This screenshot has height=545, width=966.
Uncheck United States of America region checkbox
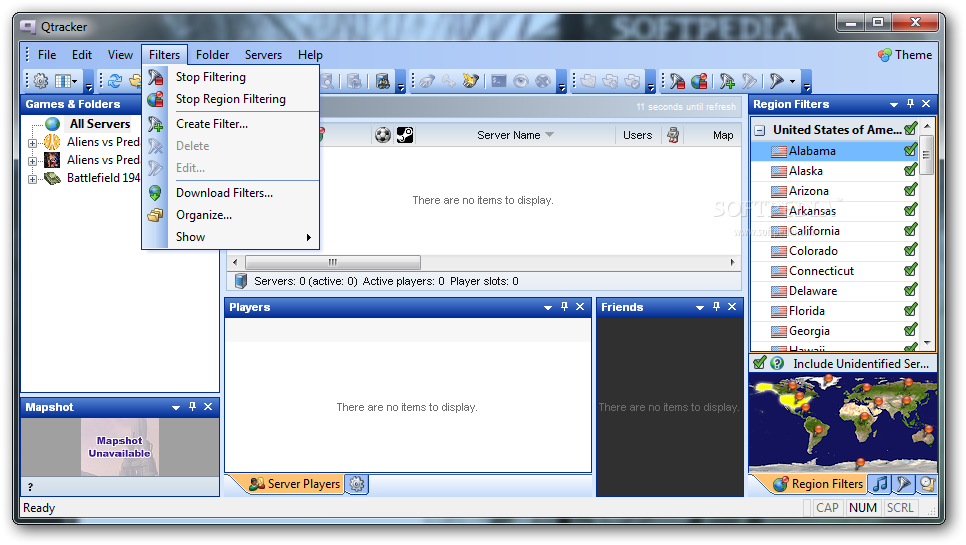911,129
